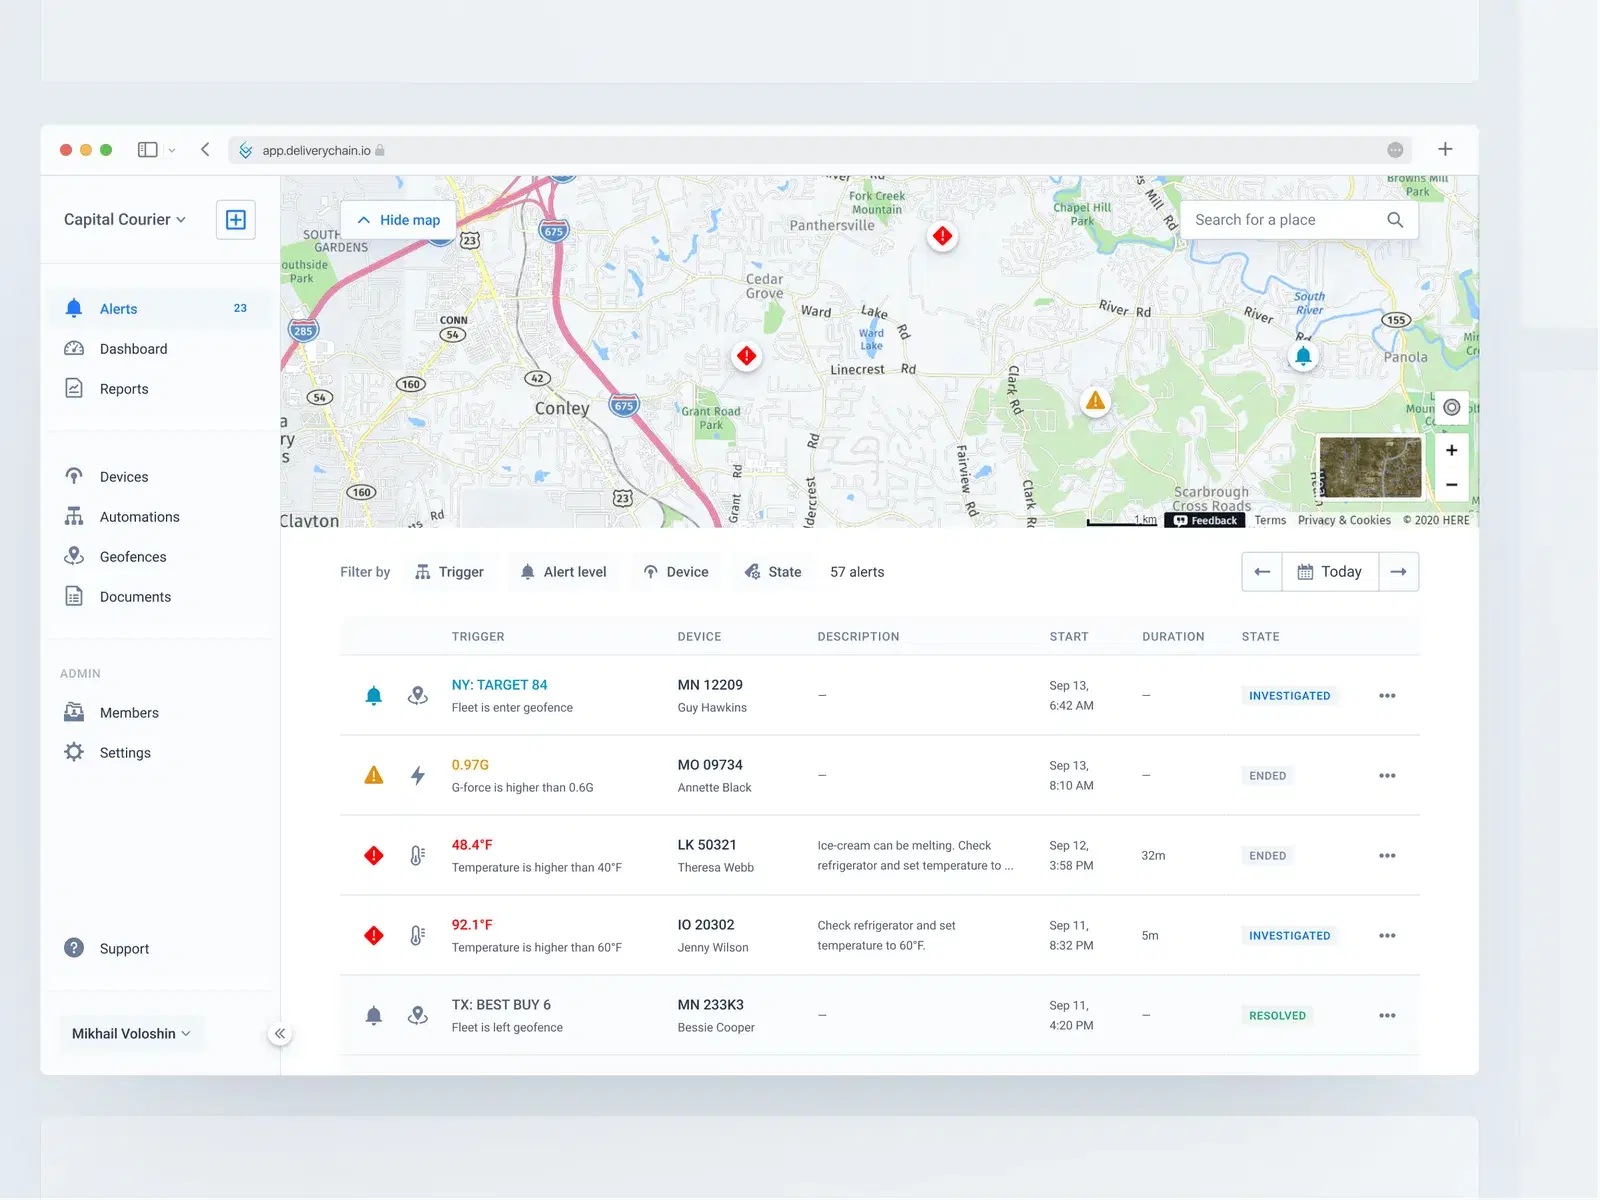Collapse the sidebar with double chevron

(x=280, y=1033)
